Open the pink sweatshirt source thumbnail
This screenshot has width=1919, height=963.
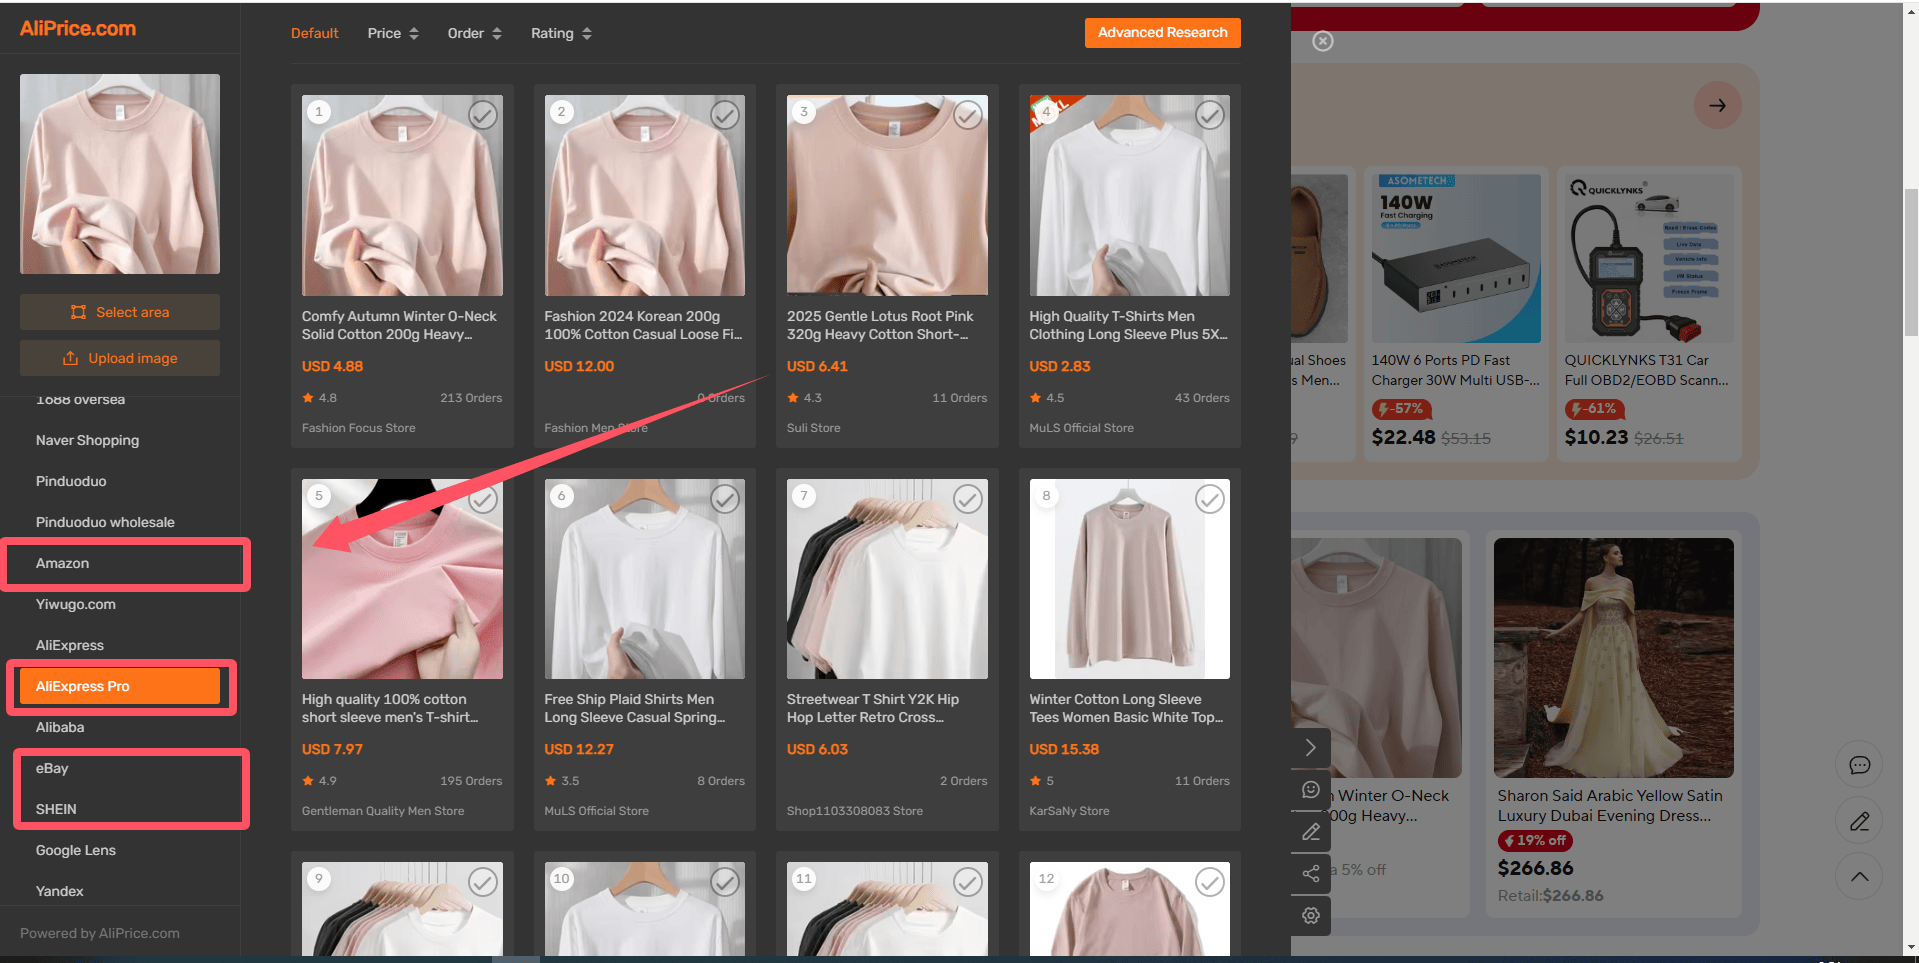[120, 174]
